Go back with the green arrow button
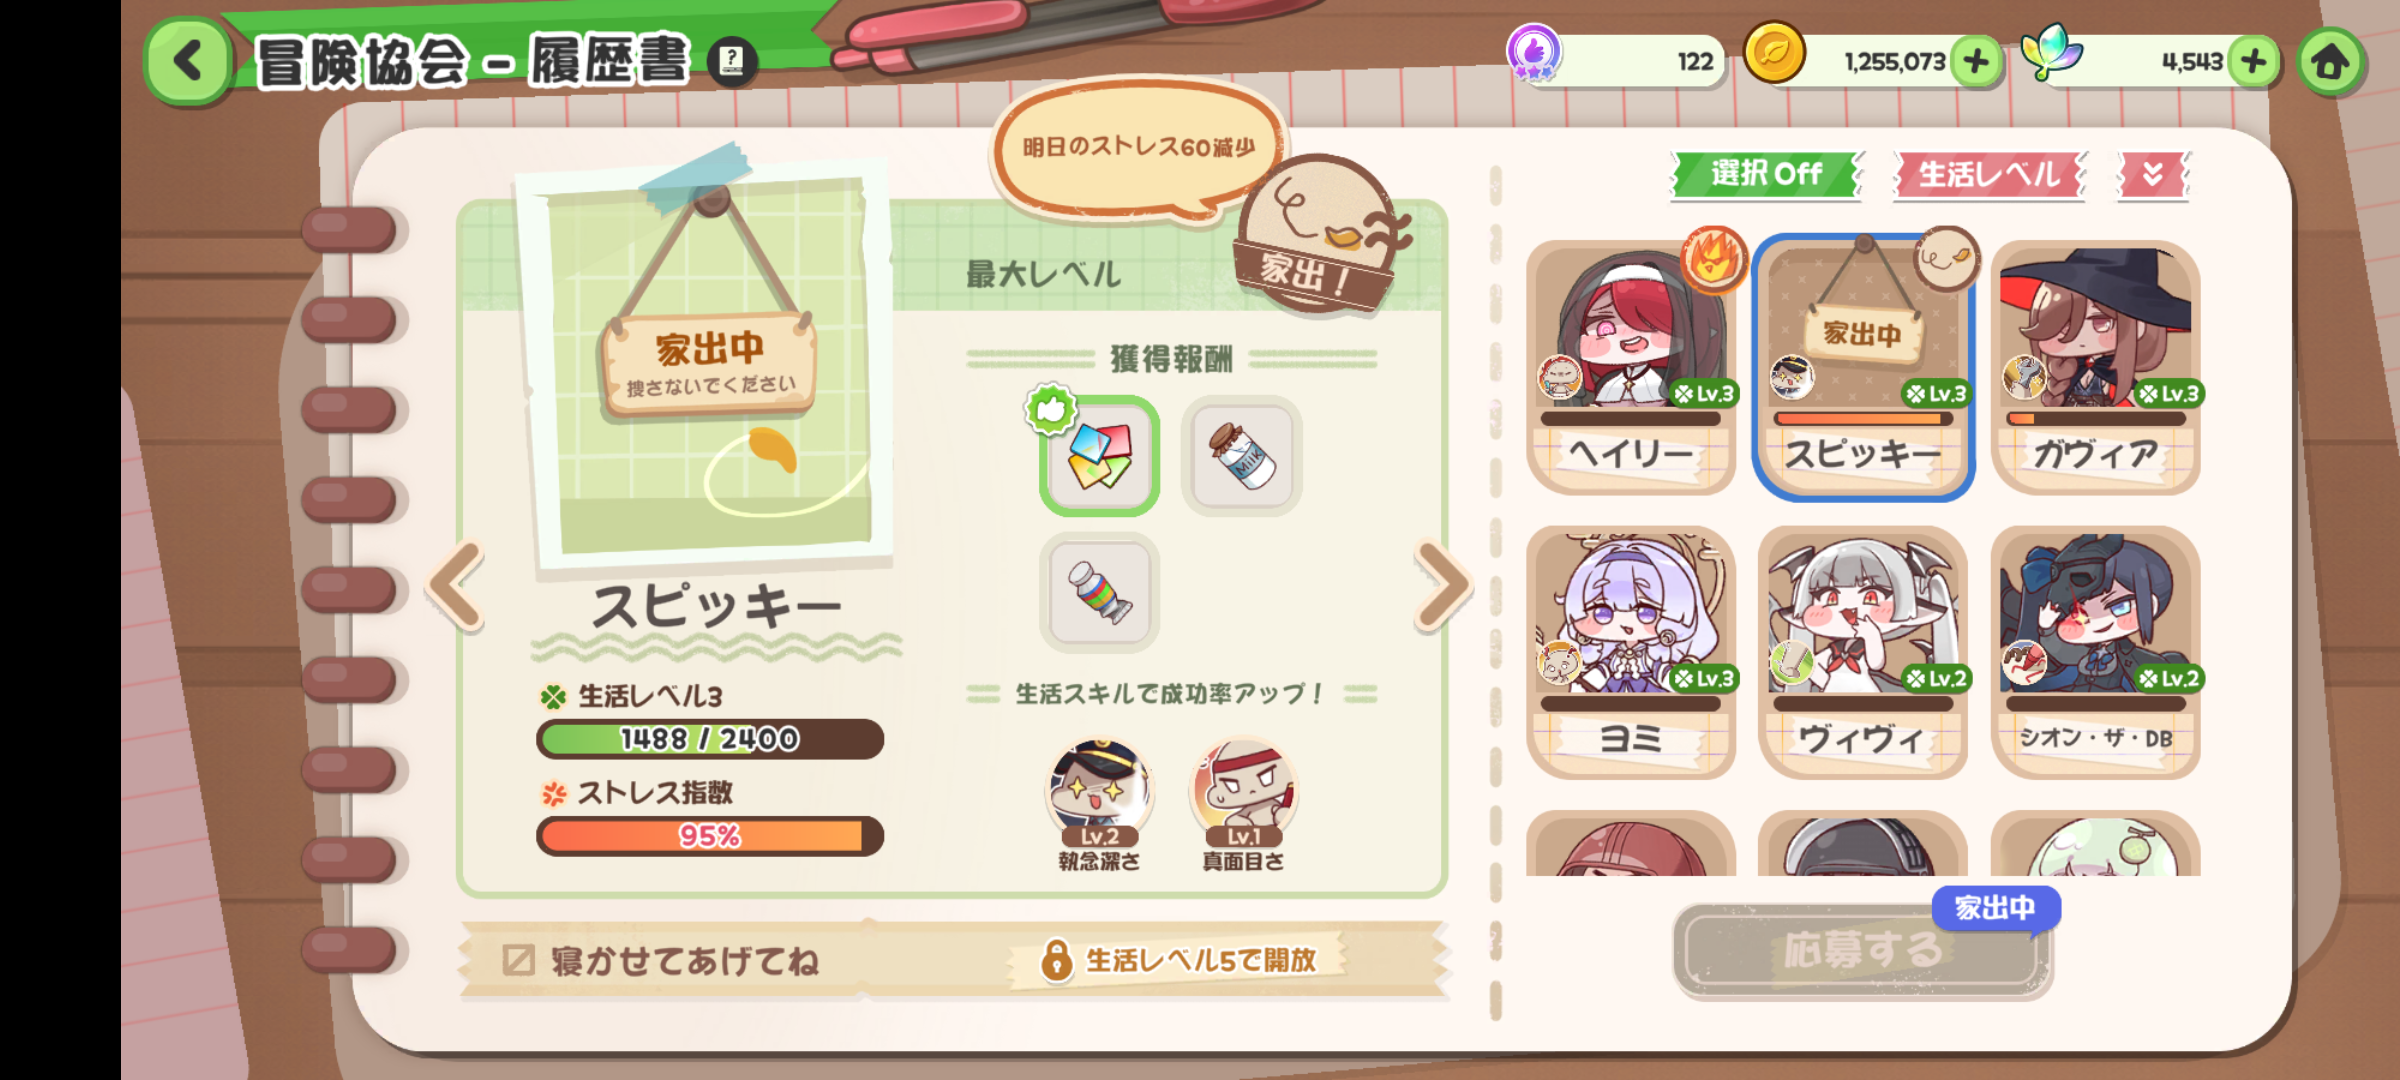The width and height of the screenshot is (2400, 1080). [189, 62]
